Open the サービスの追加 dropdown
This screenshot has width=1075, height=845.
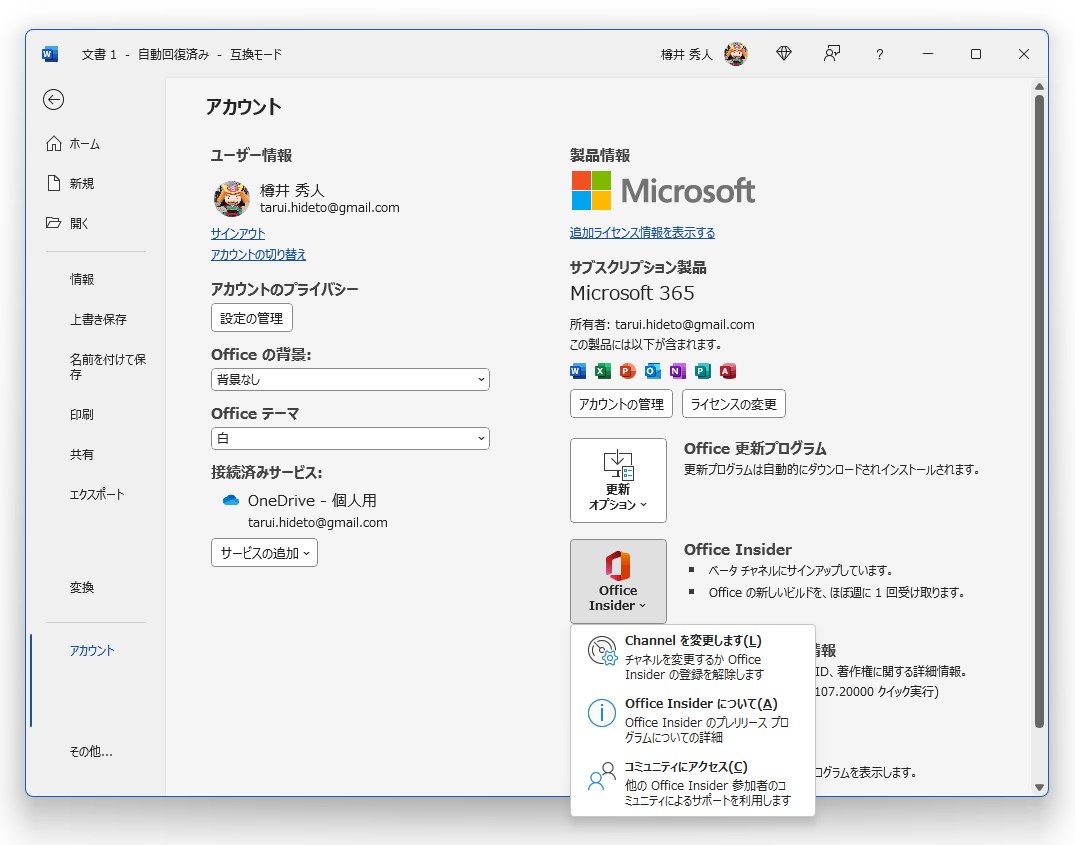[x=263, y=552]
